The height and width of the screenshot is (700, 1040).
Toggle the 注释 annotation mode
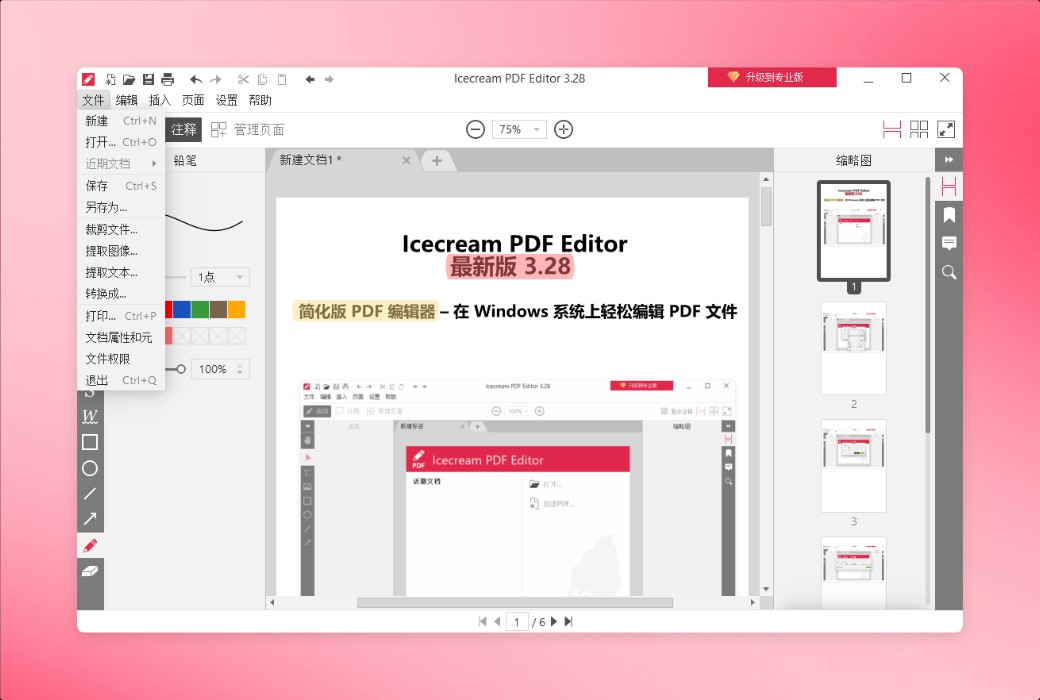[183, 129]
